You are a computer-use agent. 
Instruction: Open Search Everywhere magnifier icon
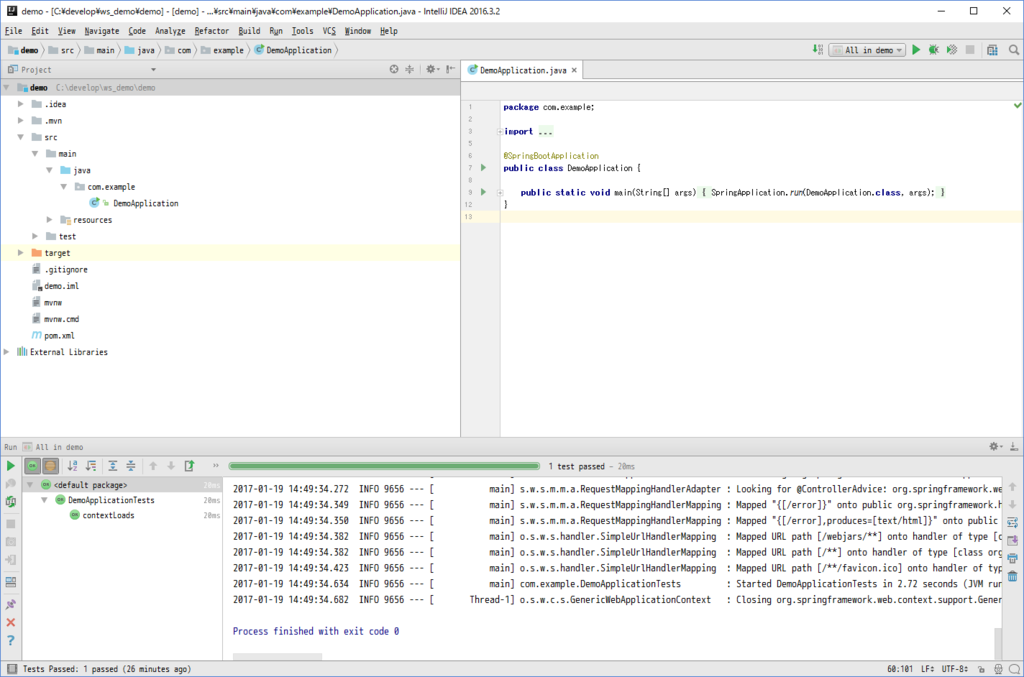click(x=1014, y=50)
